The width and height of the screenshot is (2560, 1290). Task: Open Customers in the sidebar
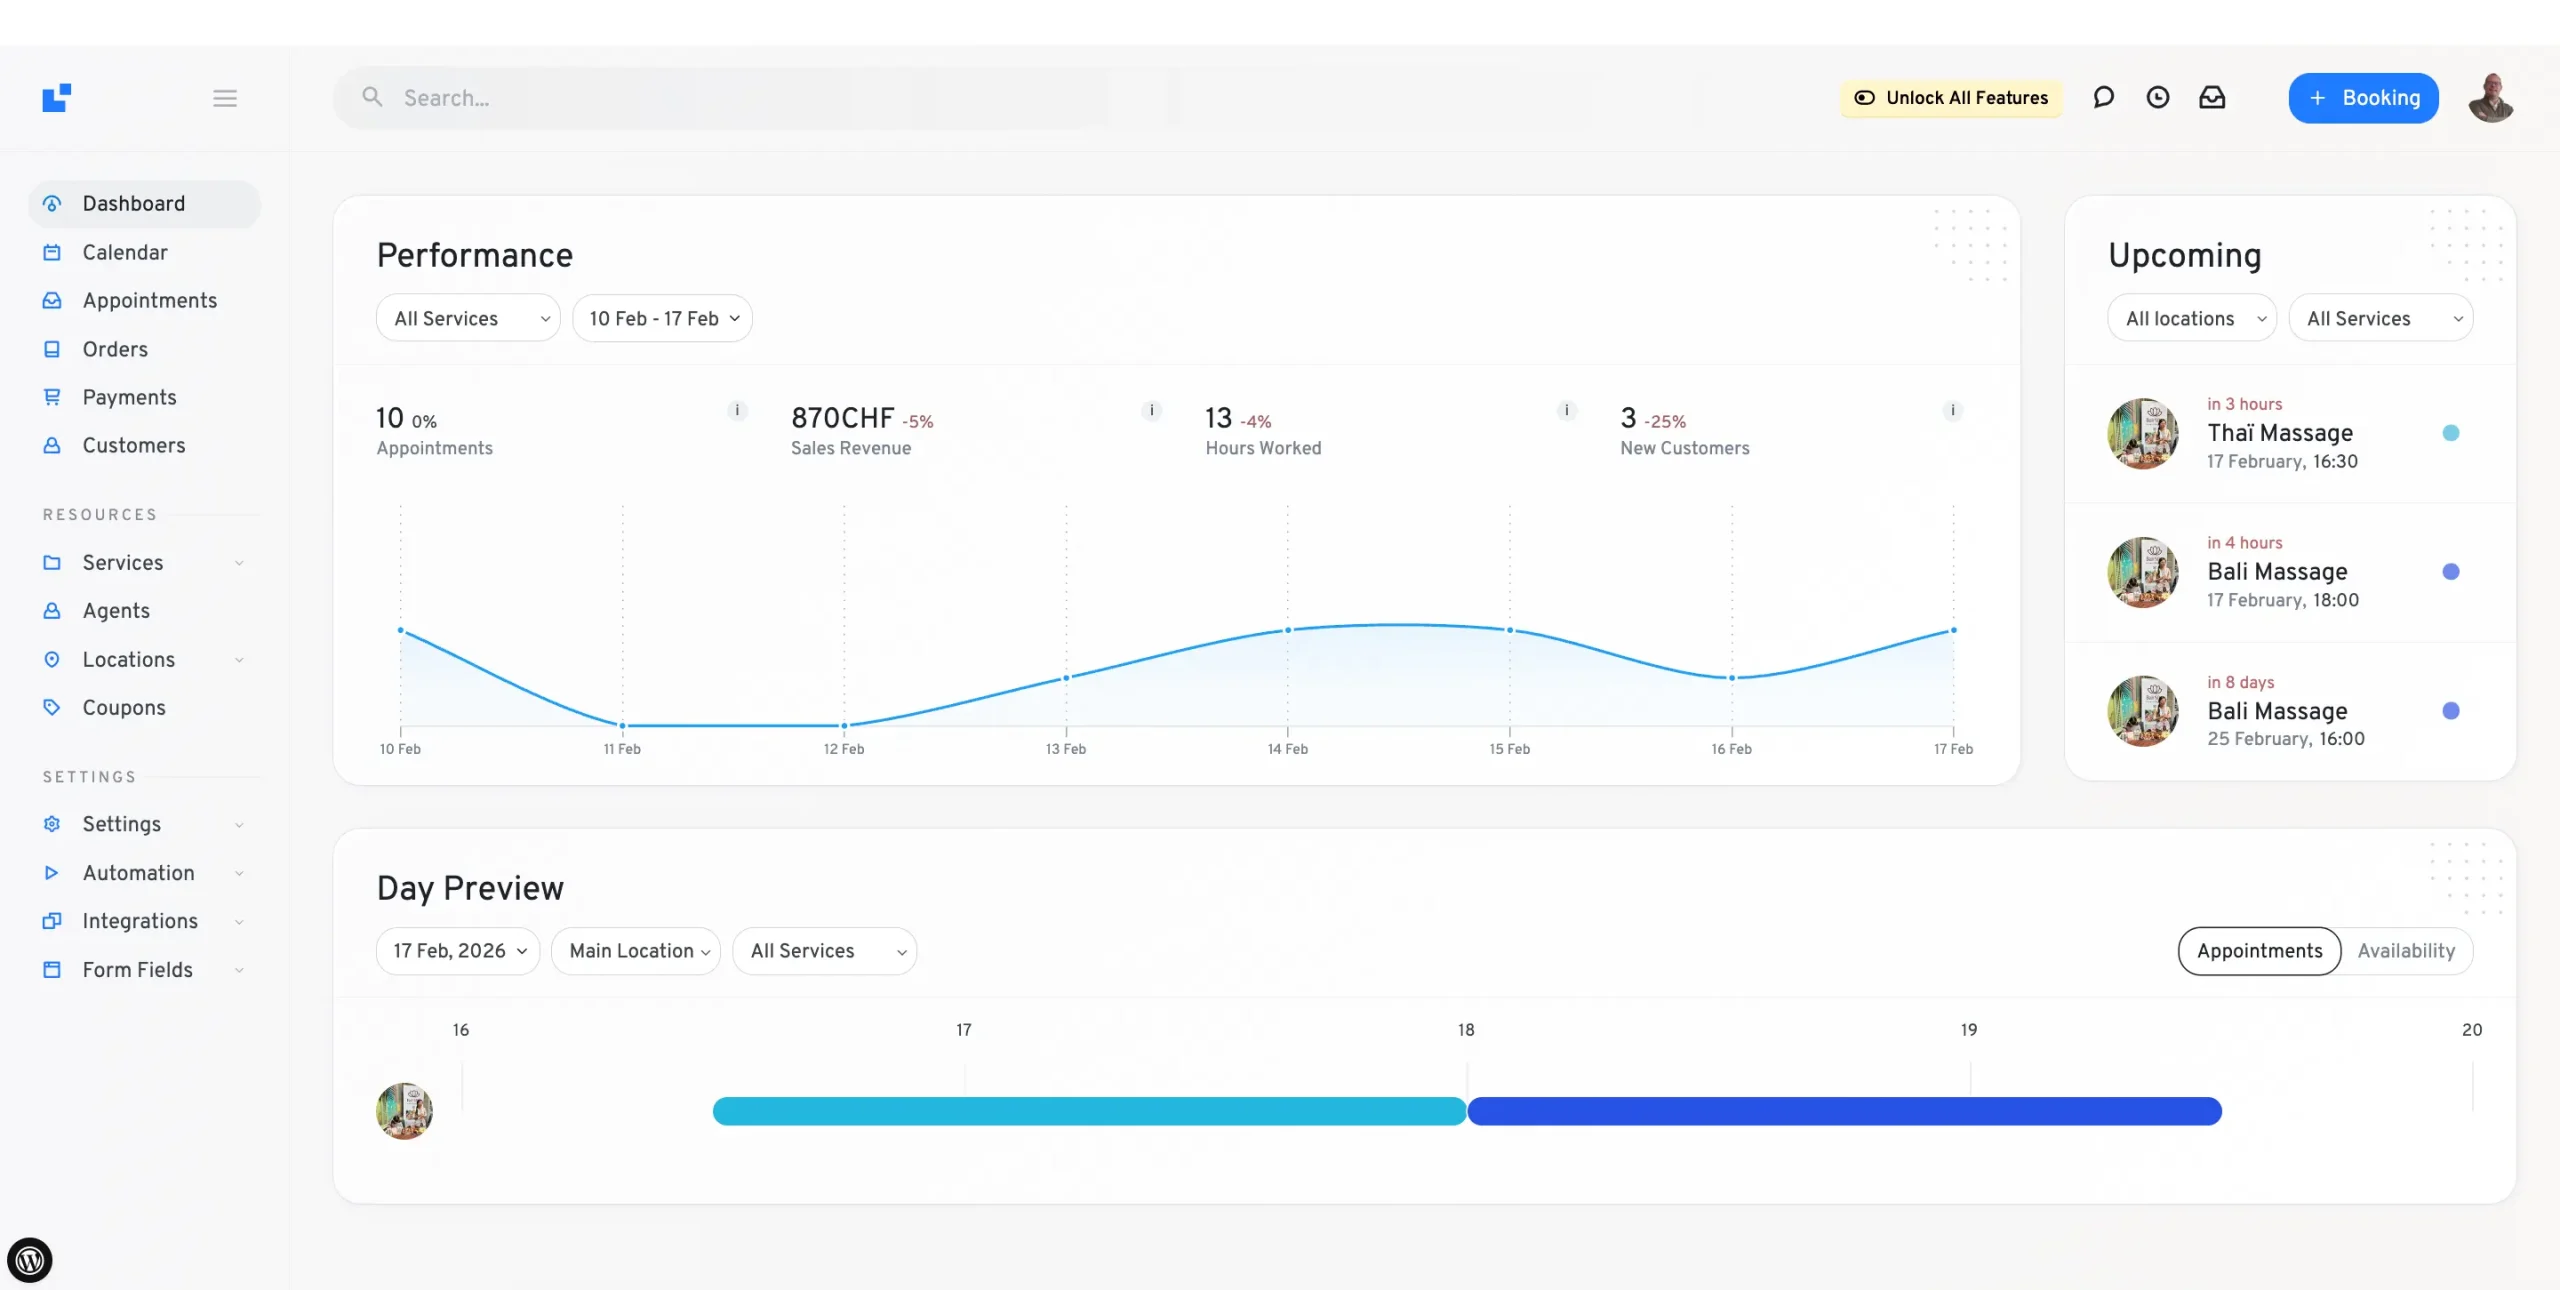coord(134,446)
